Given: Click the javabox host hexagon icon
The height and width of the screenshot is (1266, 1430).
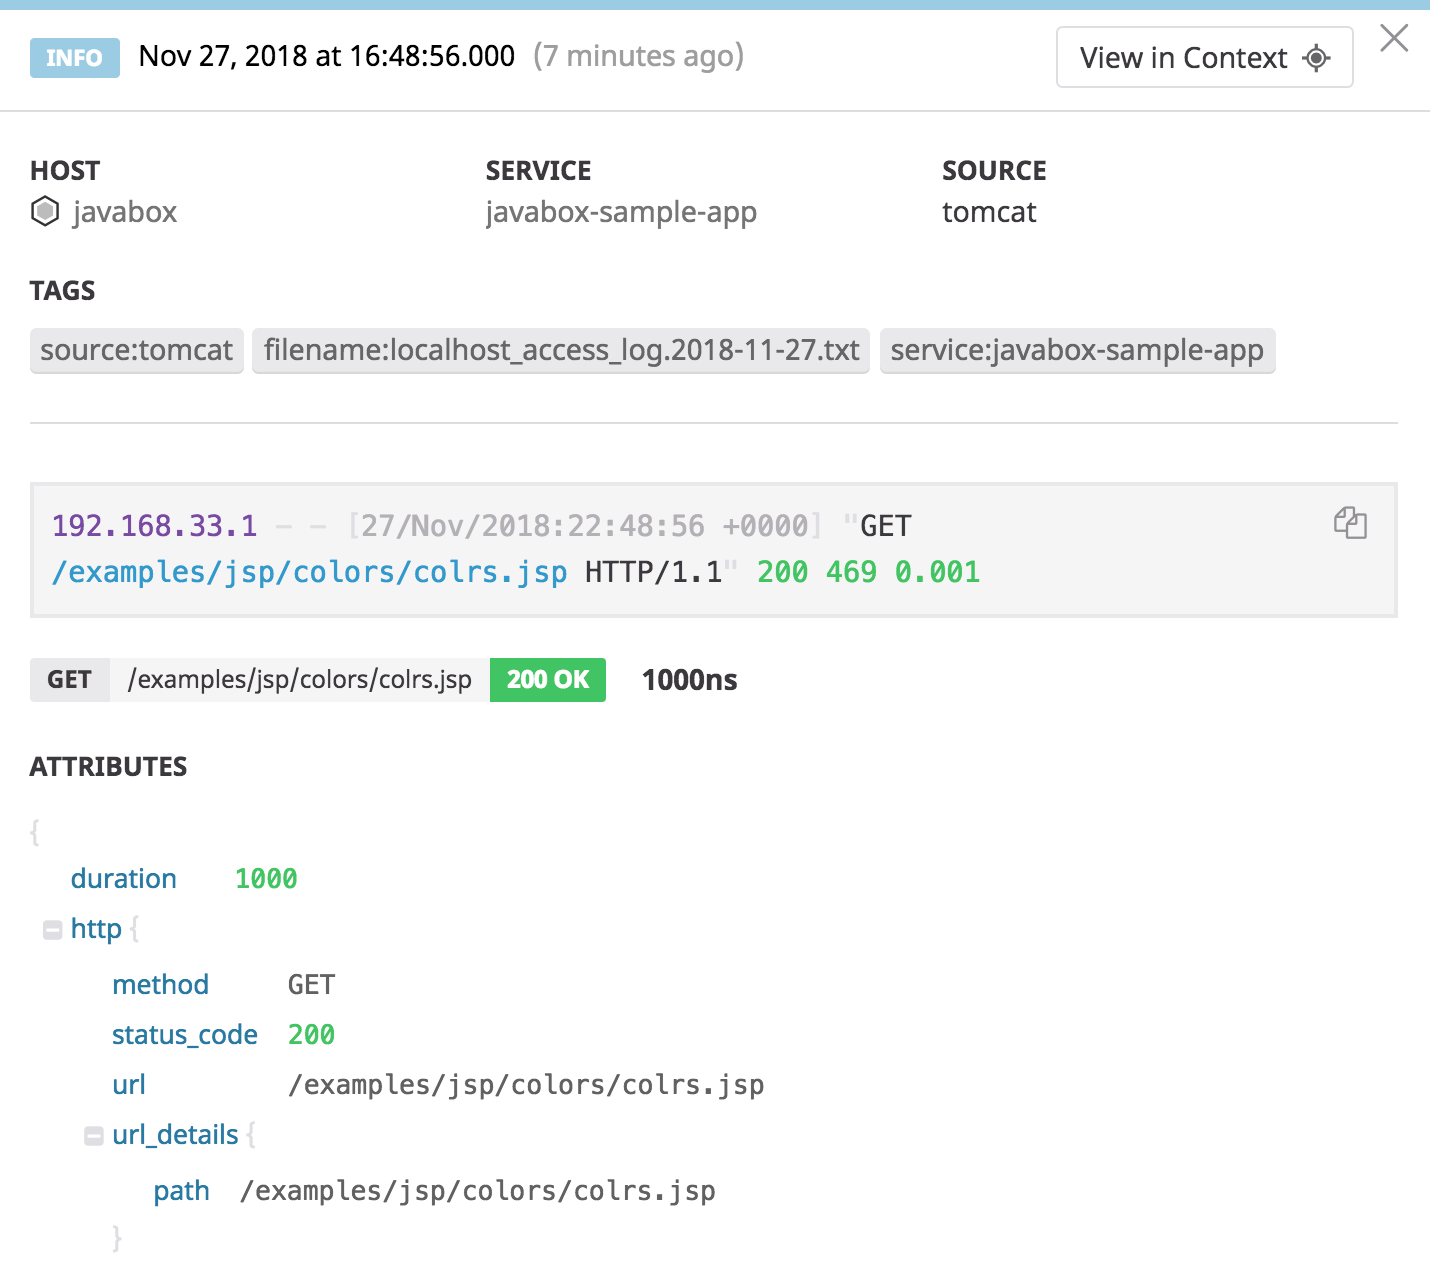Looking at the screenshot, I should point(45,212).
